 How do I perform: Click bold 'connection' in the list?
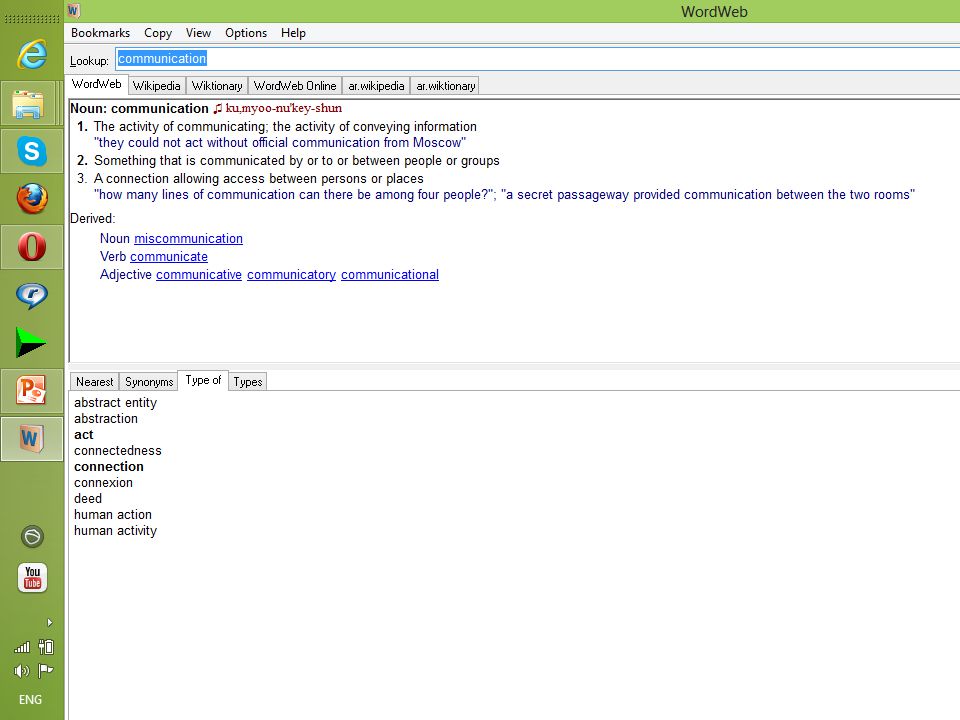pyautogui.click(x=109, y=467)
